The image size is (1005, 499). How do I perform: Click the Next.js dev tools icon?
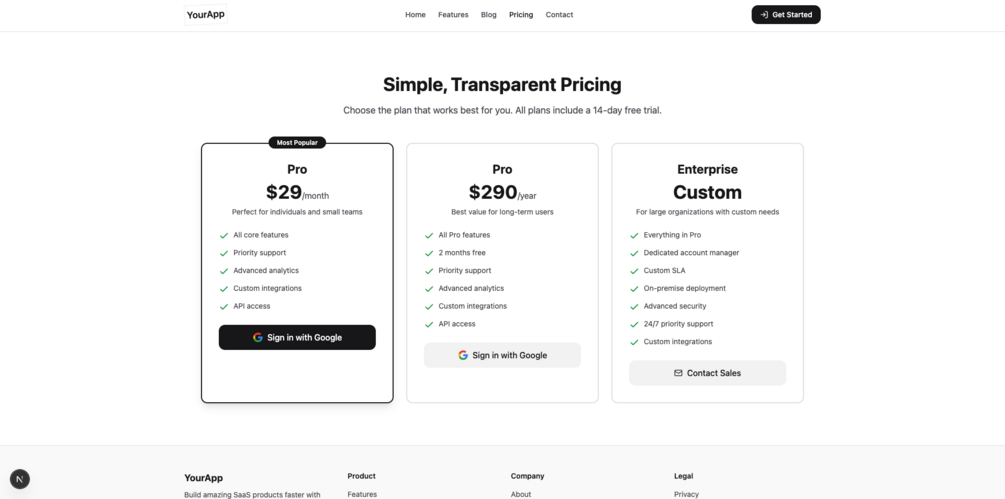20,479
